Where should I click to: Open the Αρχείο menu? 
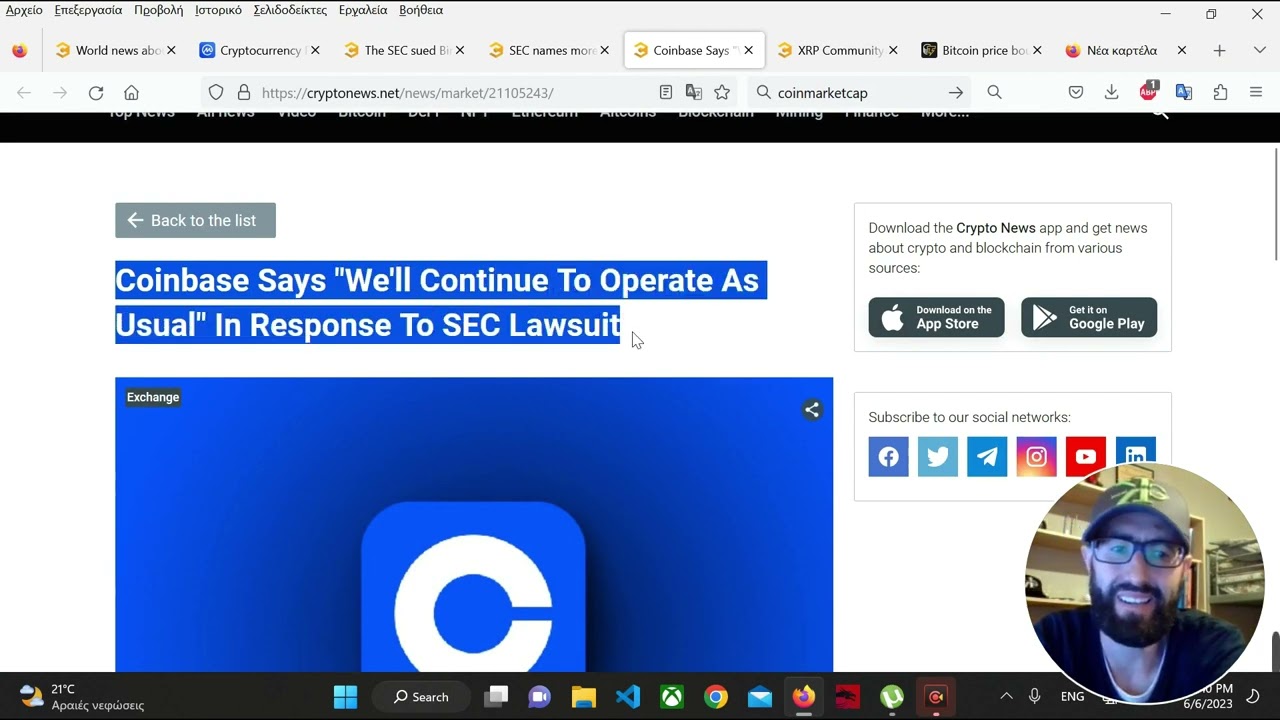pyautogui.click(x=24, y=10)
